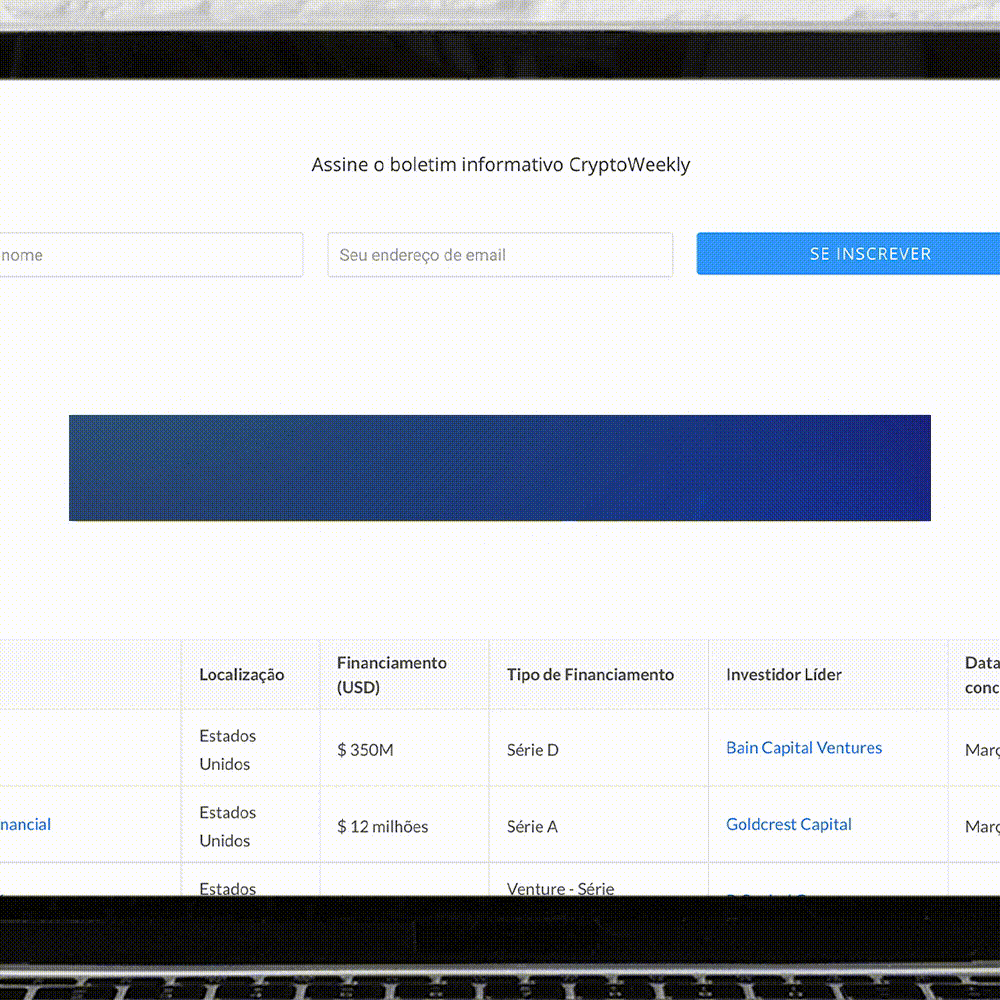
Task: Select the Financiamento (USD) column header
Action: point(392,675)
